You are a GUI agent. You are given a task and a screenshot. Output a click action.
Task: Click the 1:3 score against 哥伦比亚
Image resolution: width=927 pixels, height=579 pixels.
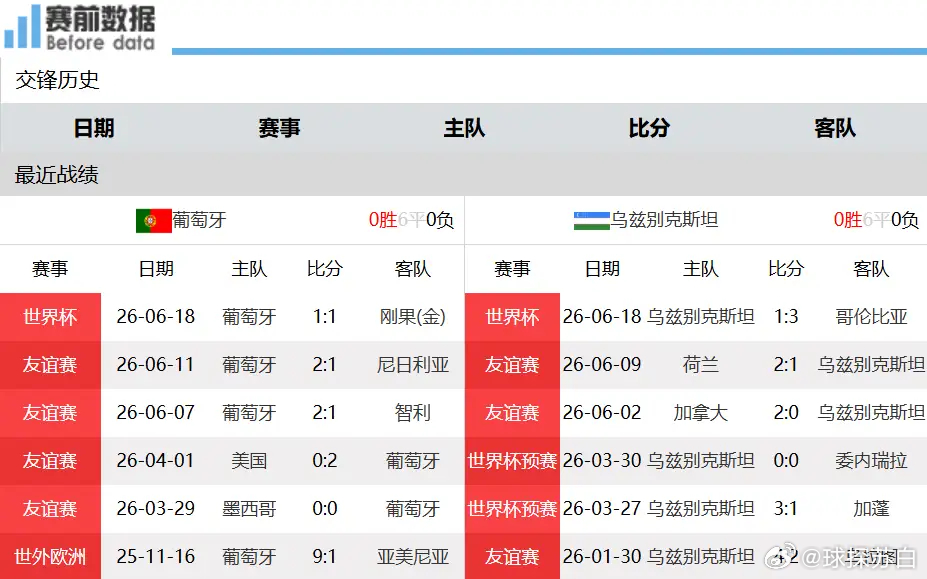click(786, 317)
